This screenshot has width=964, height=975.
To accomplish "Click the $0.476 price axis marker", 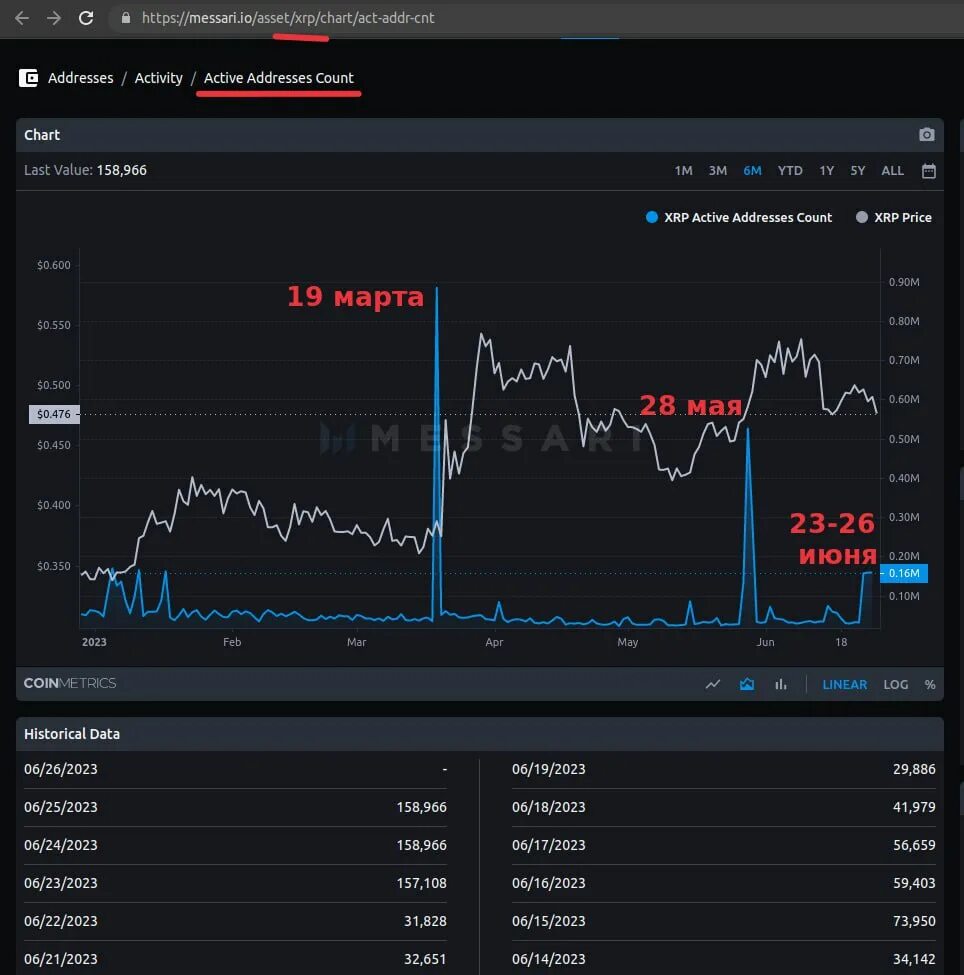I will 54,414.
